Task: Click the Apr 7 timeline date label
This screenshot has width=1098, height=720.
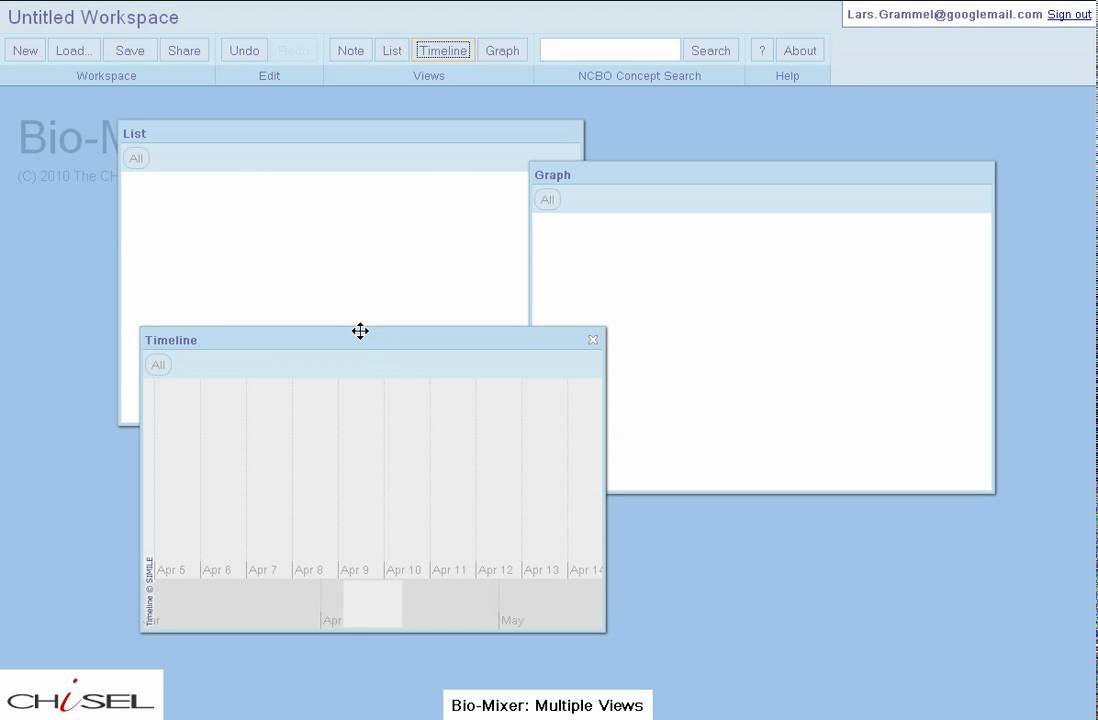Action: [263, 570]
